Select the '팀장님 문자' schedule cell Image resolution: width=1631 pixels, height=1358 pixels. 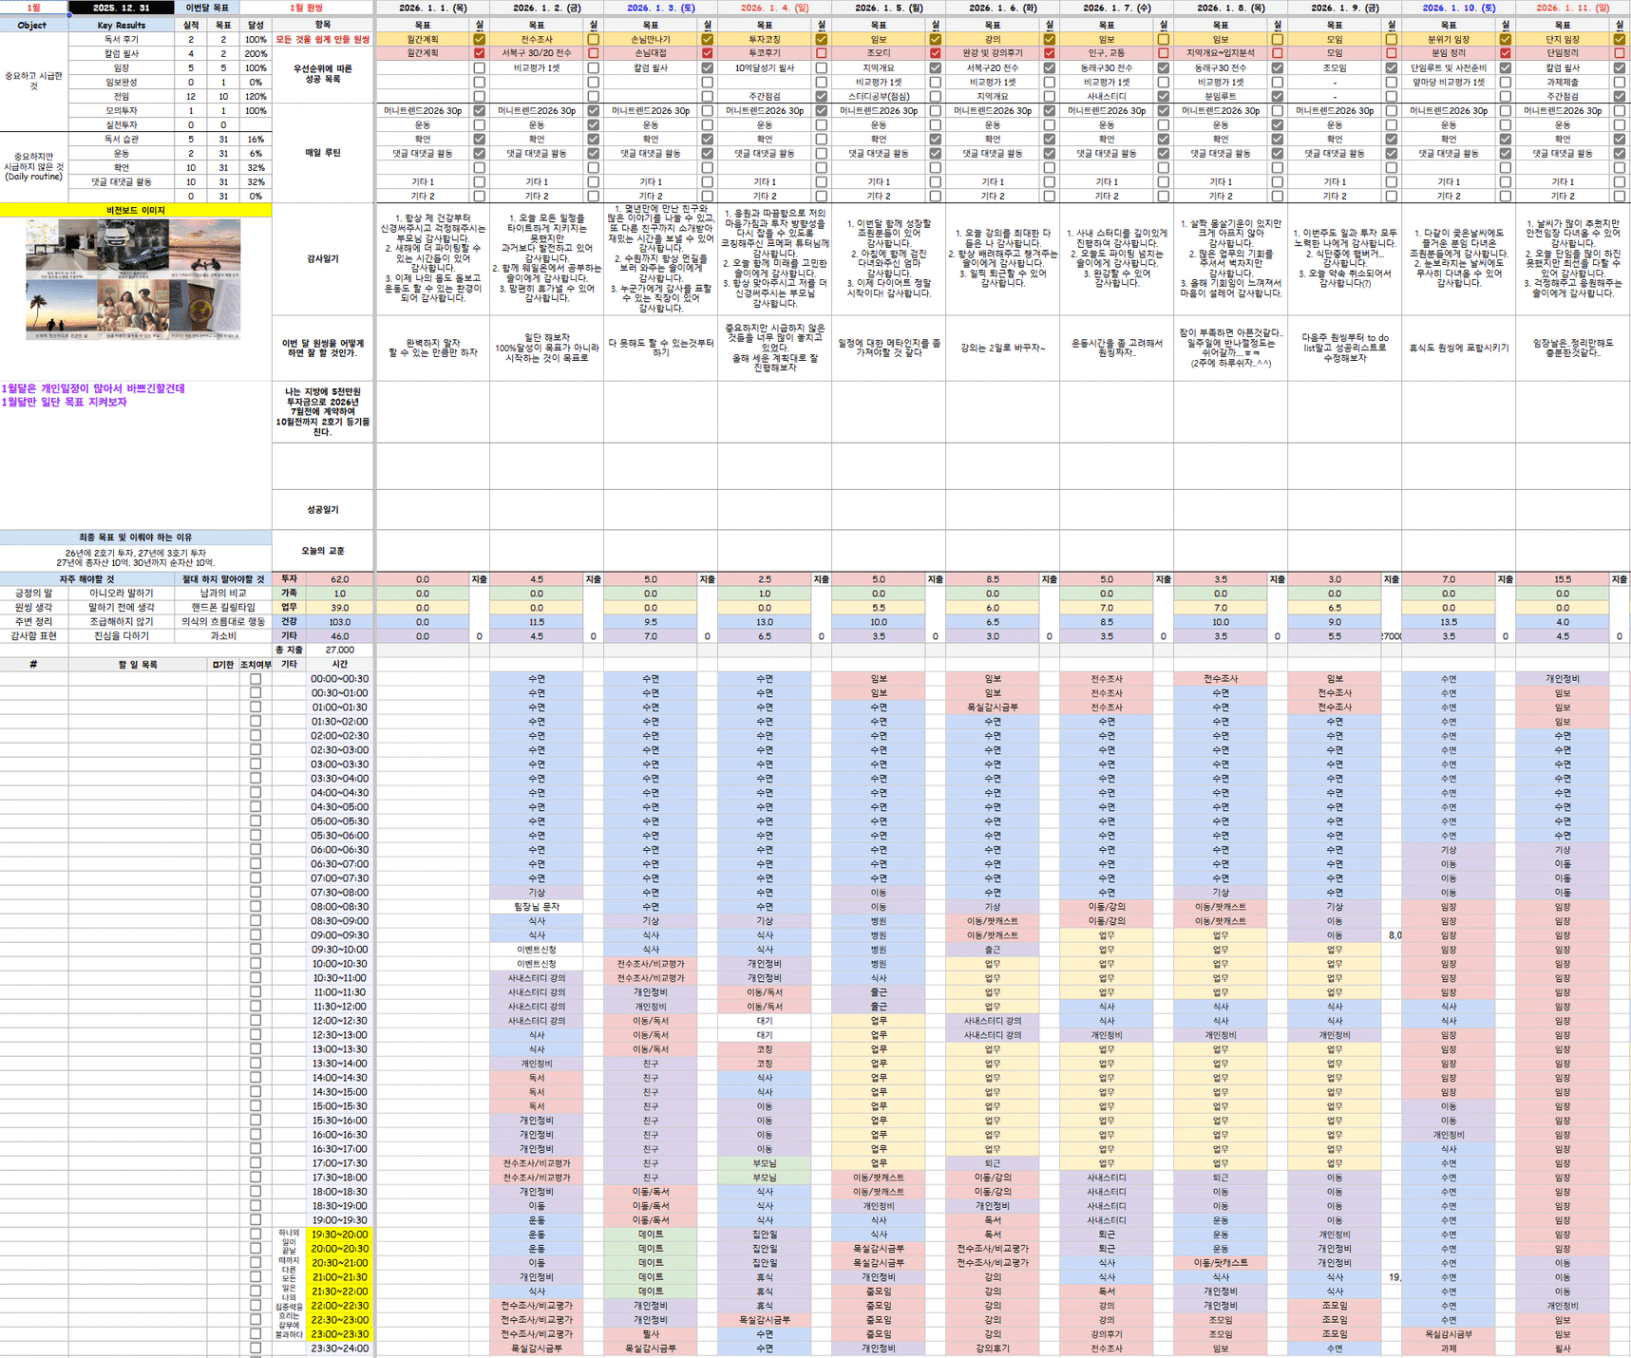536,907
